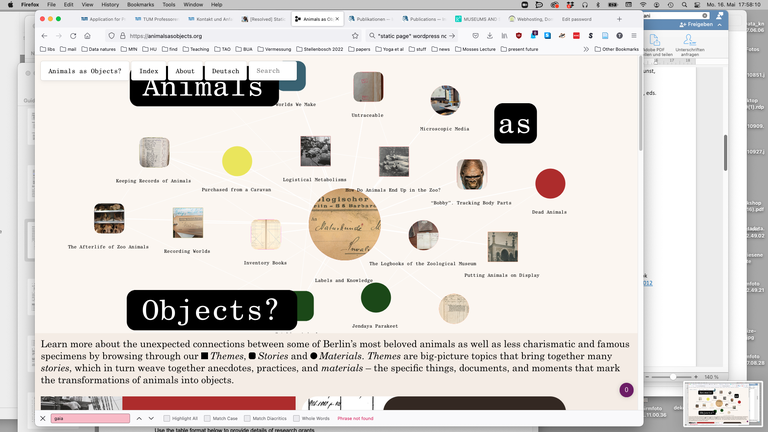Open the dark circular extension icon

click(620, 36)
